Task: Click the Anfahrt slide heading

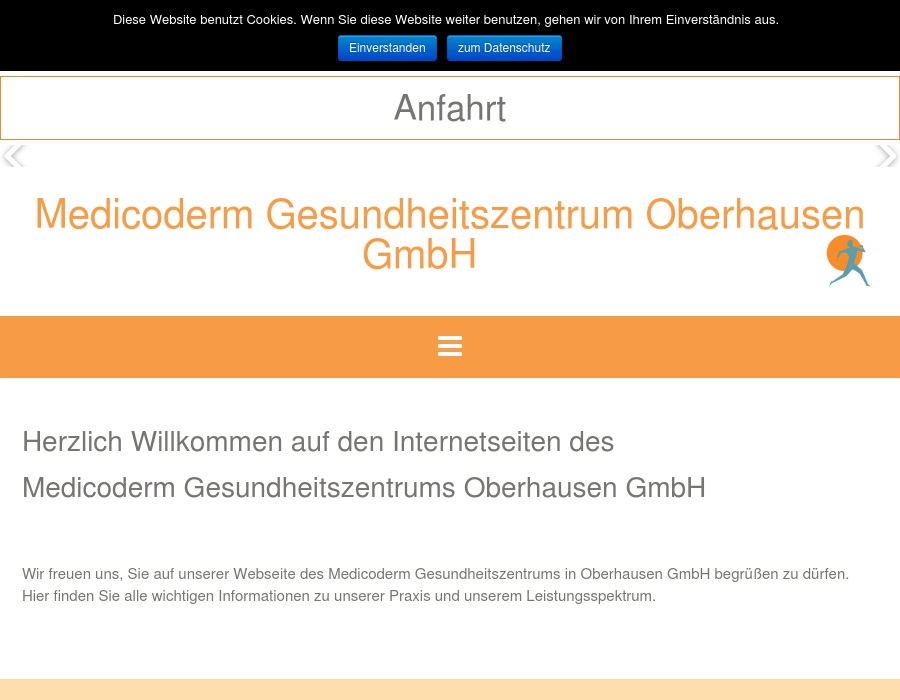Action: coord(450,107)
